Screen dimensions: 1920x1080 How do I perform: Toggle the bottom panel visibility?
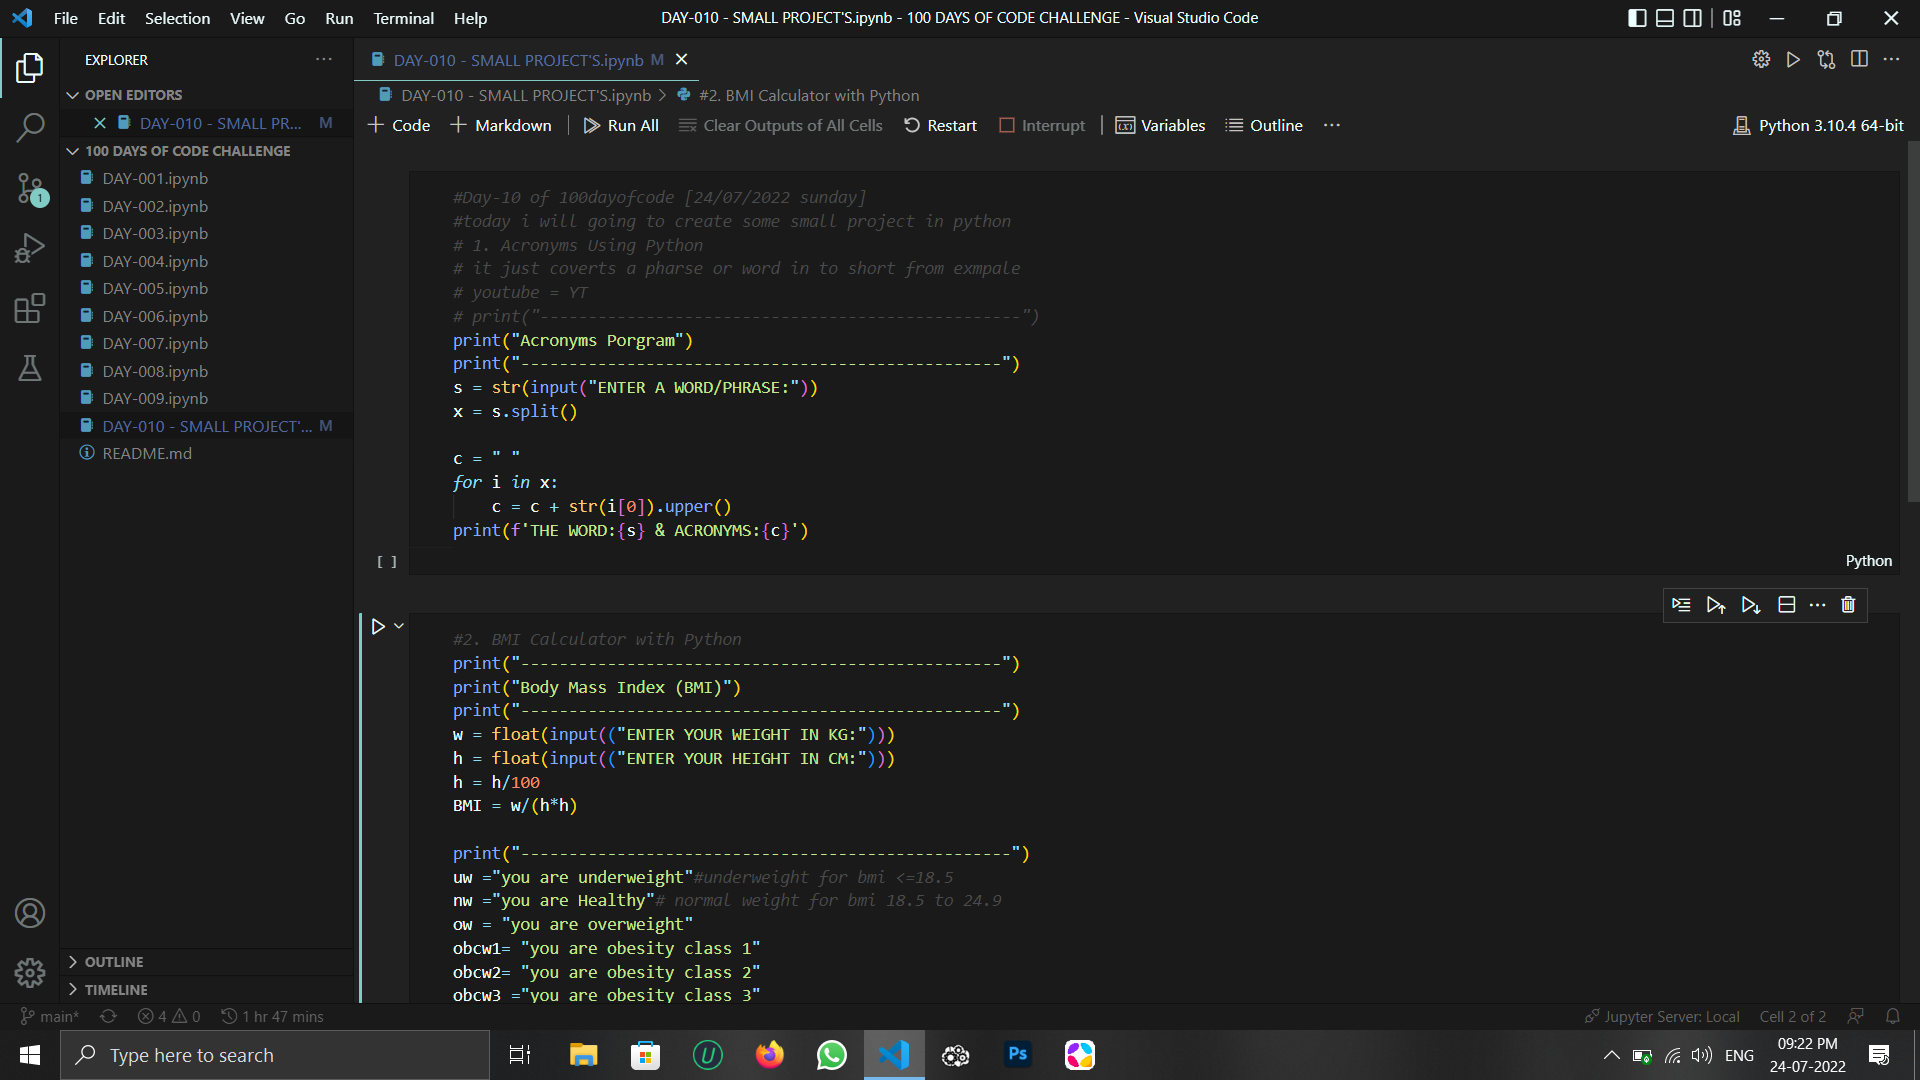point(1665,18)
